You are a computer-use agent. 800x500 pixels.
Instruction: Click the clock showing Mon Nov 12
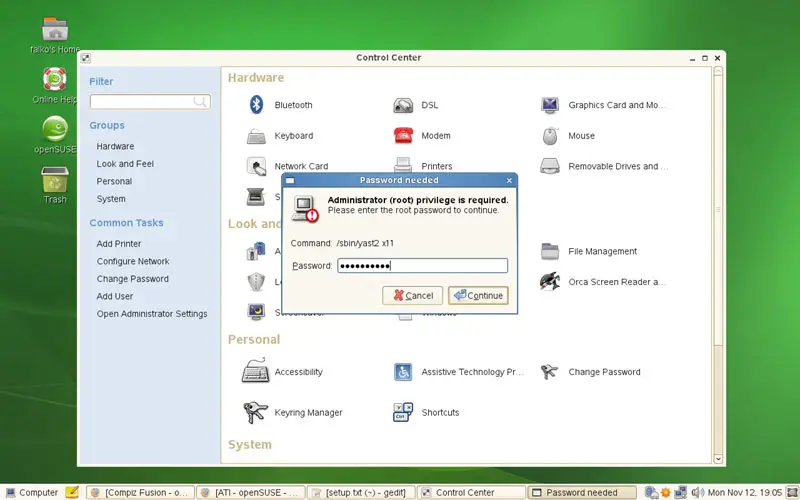[745, 492]
